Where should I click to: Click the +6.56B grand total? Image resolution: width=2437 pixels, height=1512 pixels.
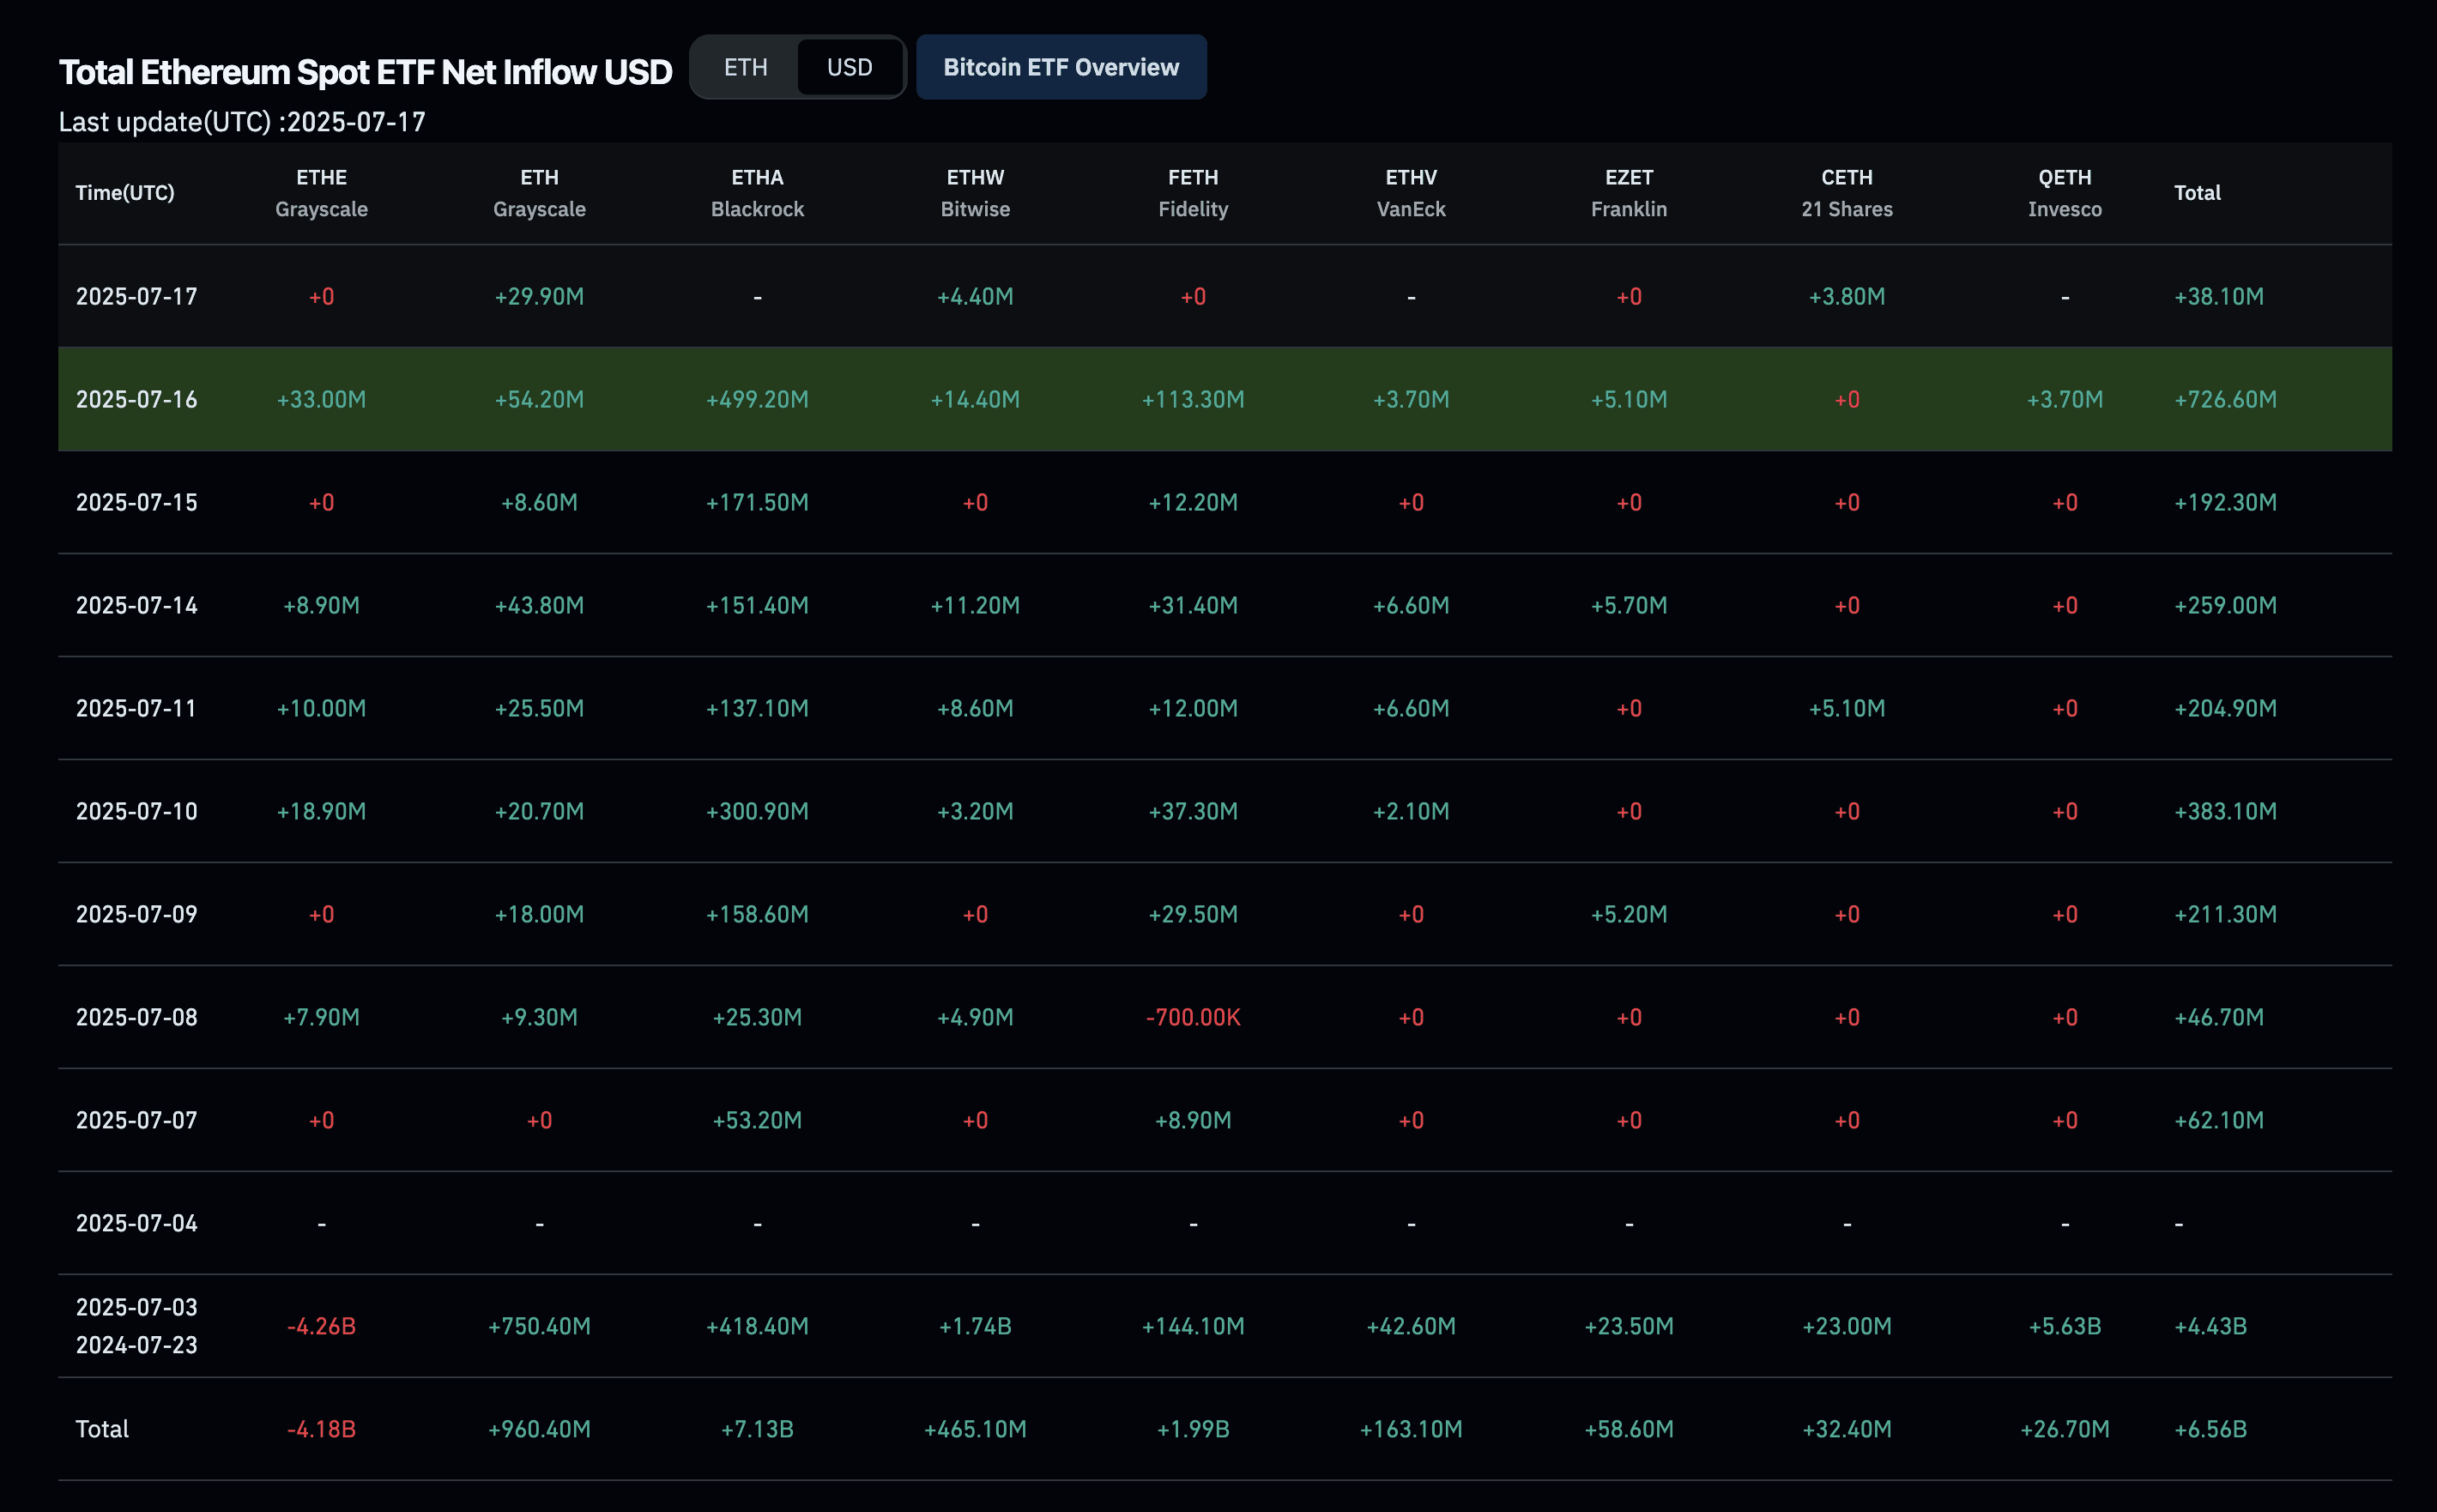[2210, 1430]
